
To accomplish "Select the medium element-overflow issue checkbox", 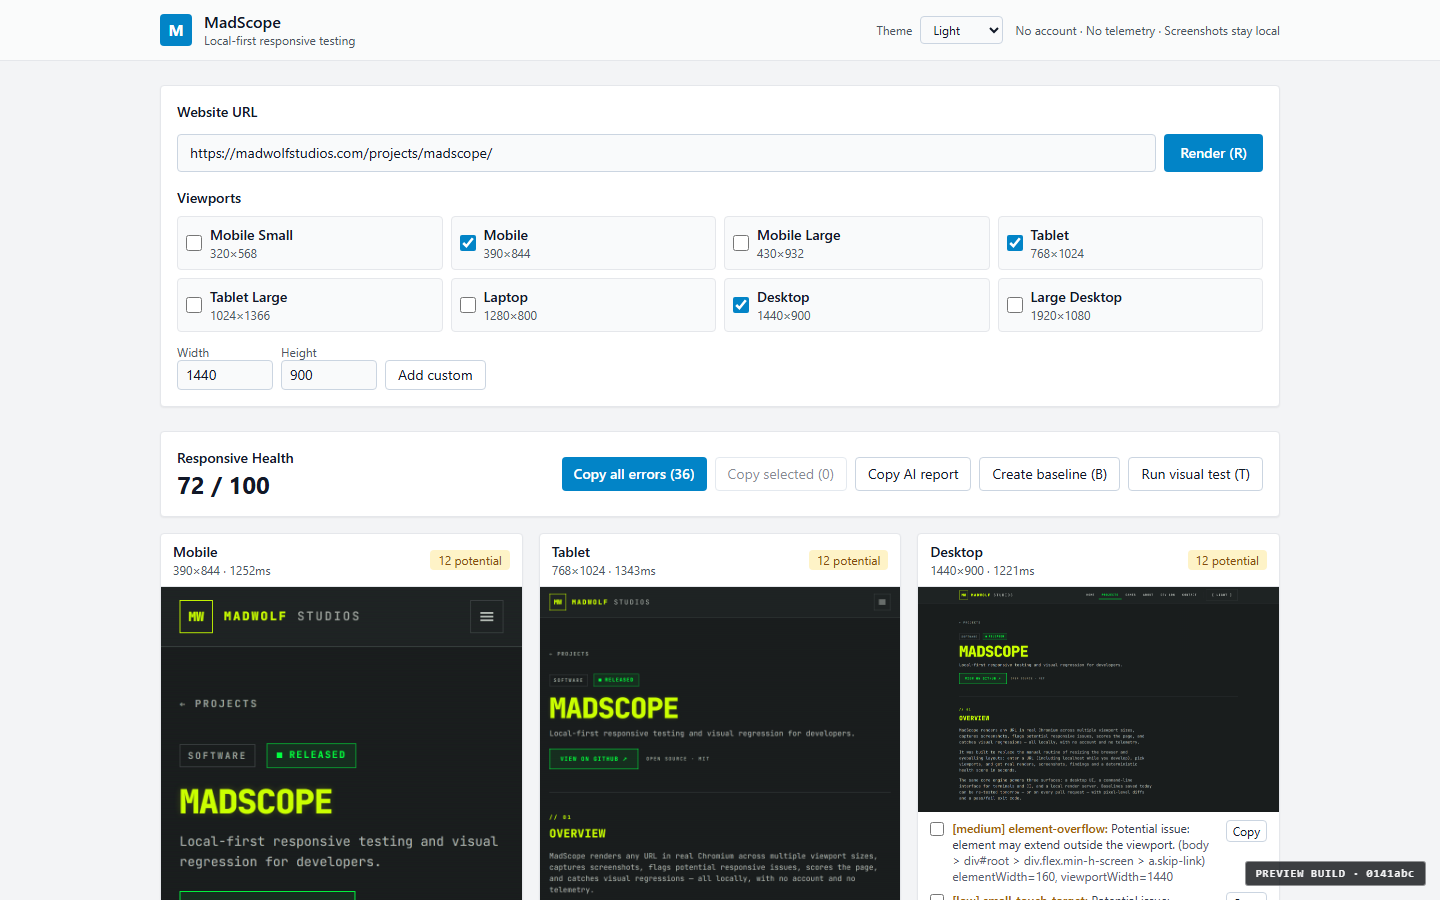I will (937, 829).
